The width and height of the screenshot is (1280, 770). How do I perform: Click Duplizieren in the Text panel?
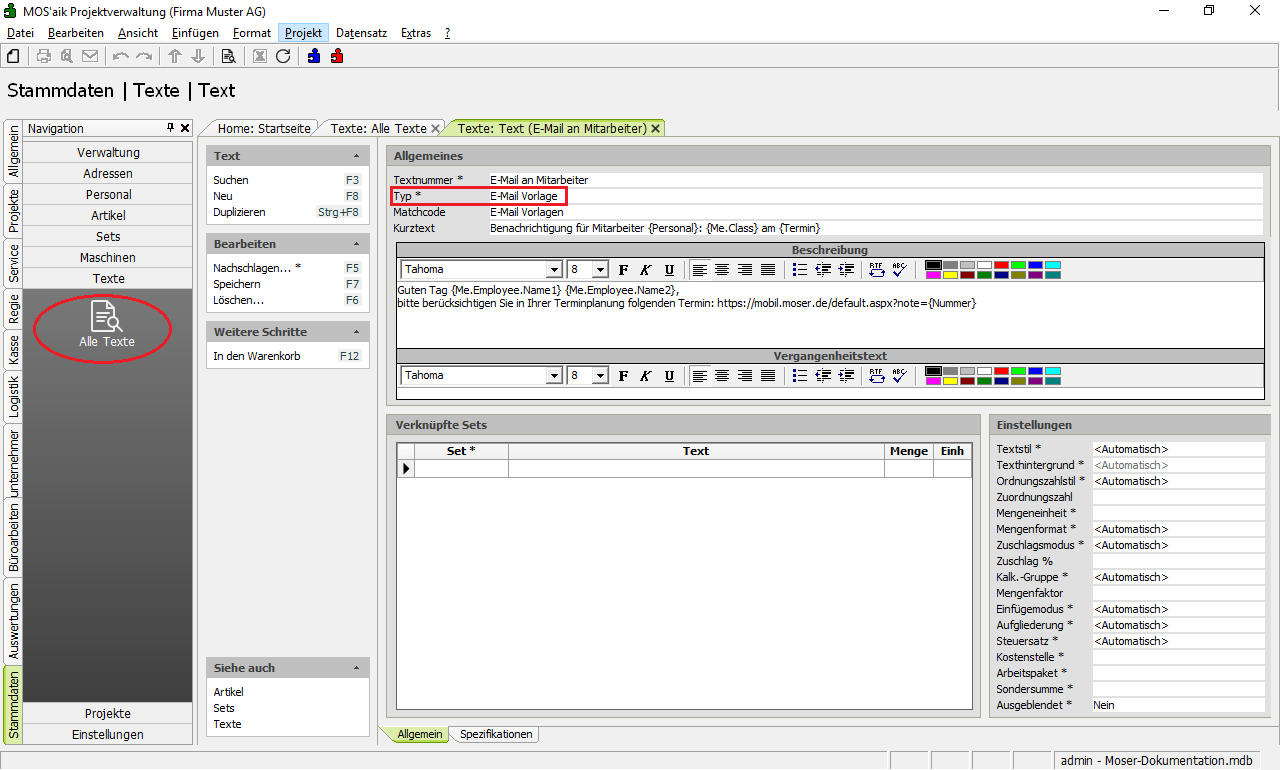pyautogui.click(x=239, y=212)
